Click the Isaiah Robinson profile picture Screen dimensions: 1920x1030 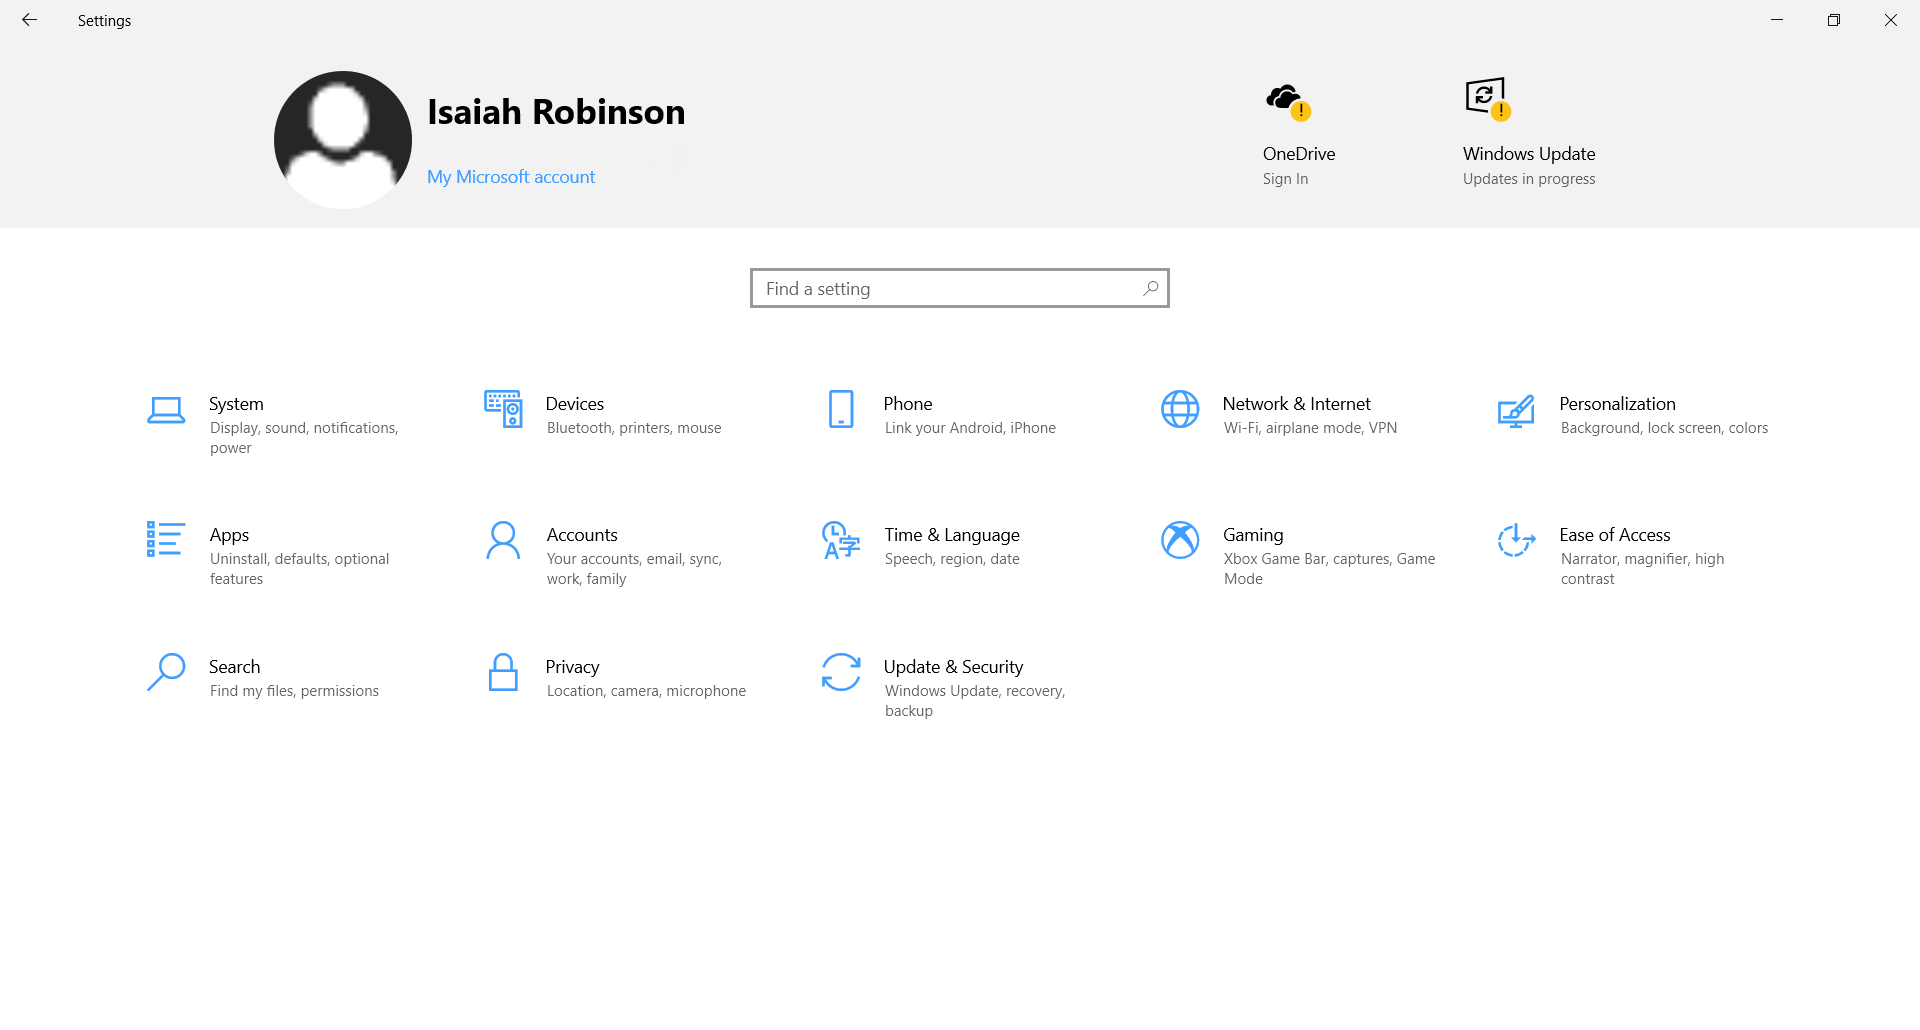[343, 140]
